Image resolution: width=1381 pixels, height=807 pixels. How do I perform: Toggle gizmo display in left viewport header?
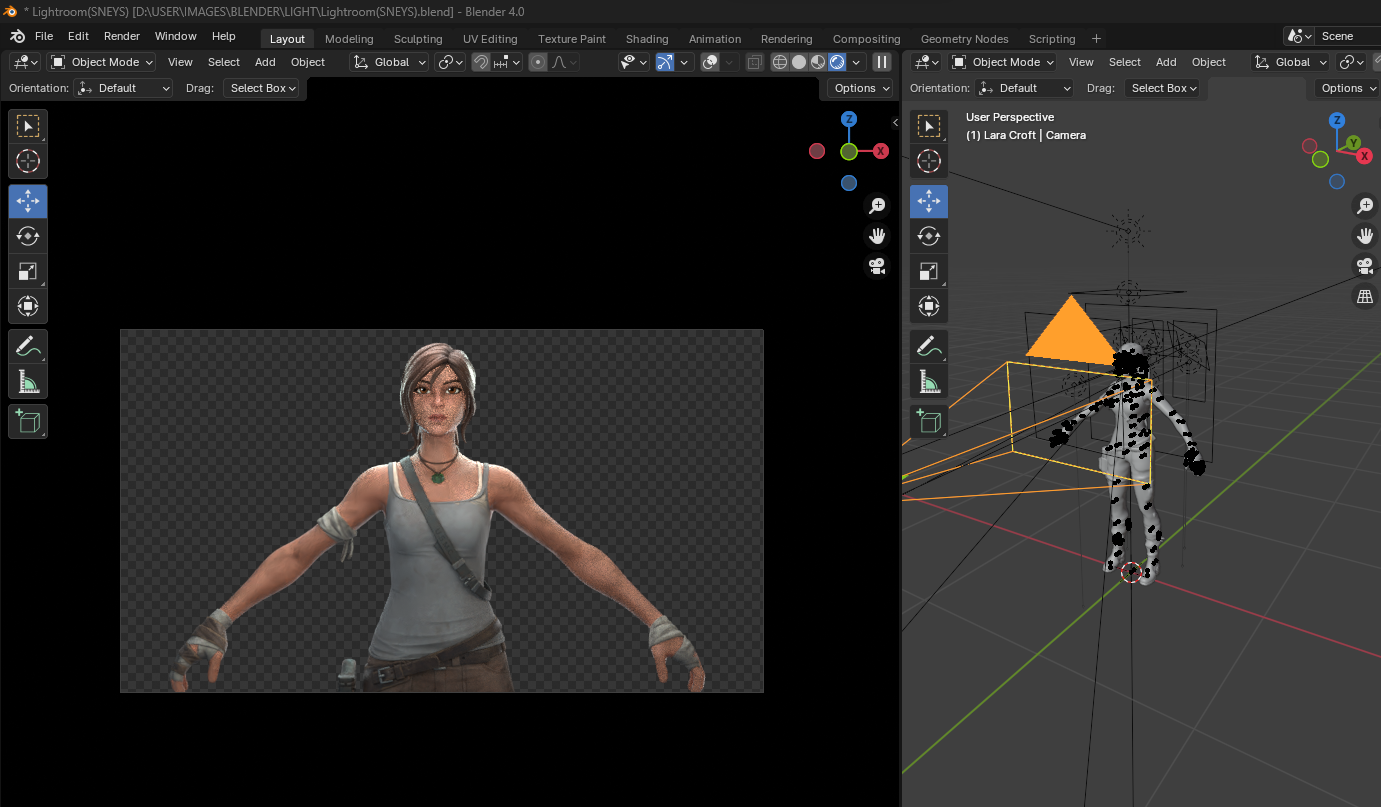664,62
